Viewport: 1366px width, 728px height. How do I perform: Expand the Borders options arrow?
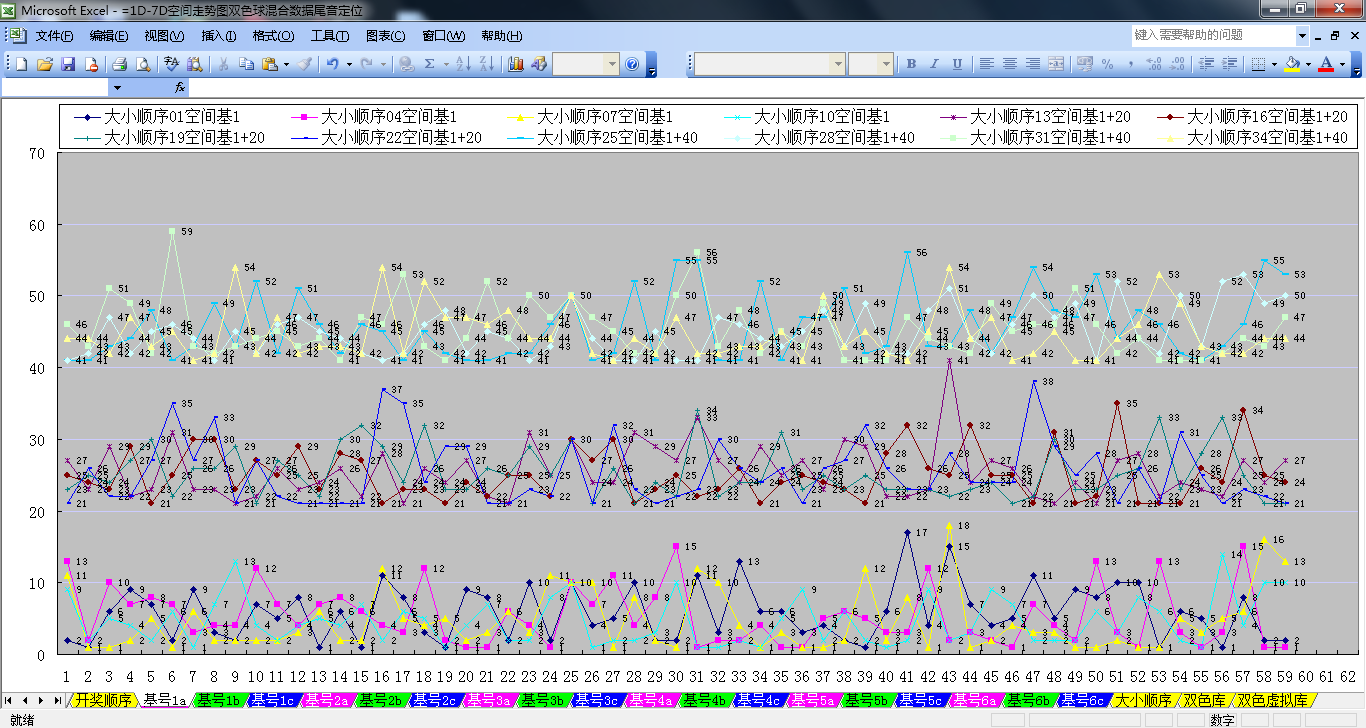point(1273,64)
